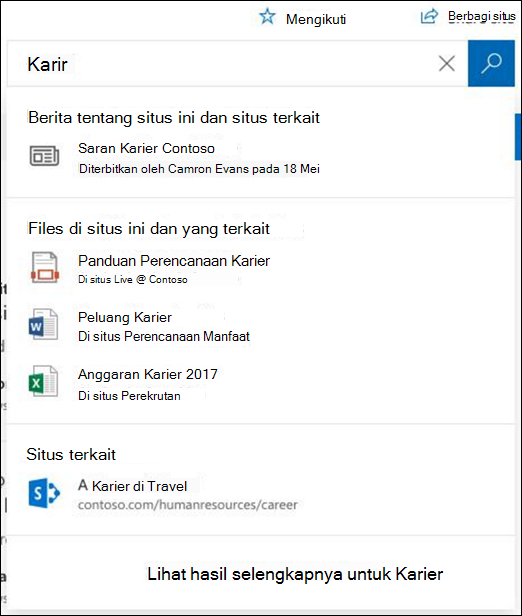The image size is (522, 616).
Task: Click the Word document icon
Action: (43, 324)
